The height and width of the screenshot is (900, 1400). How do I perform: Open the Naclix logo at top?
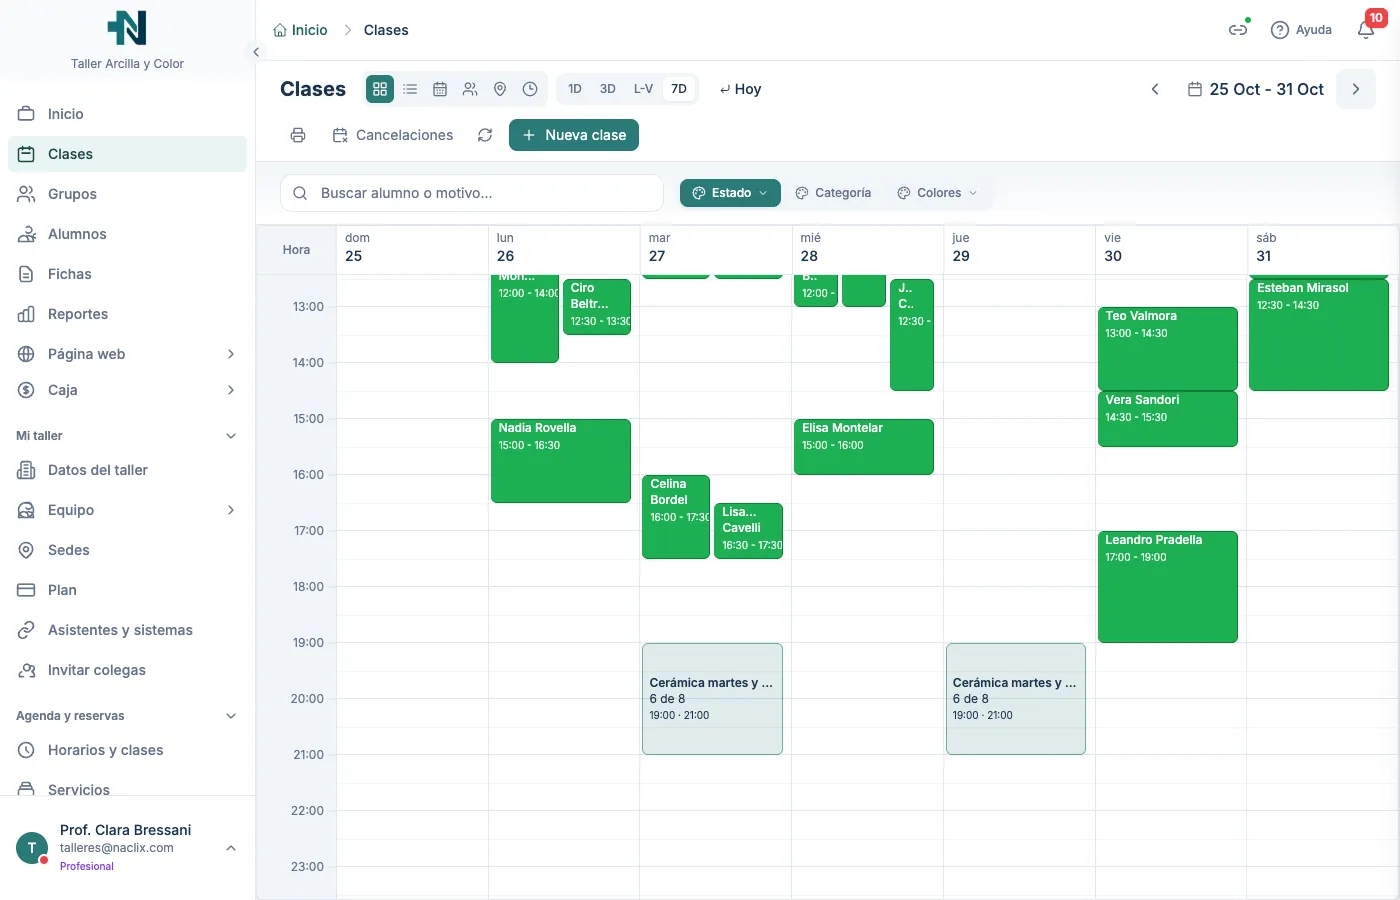(127, 28)
